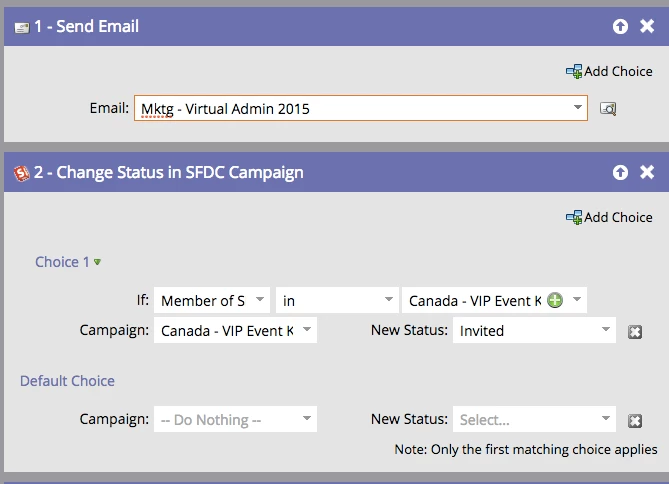Preview selected email with magnifier icon
Viewport: 669px width, 484px height.
coord(608,108)
